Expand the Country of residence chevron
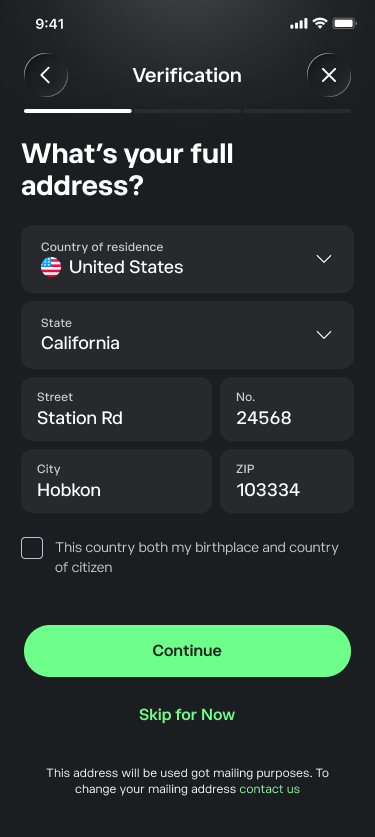375x837 pixels. point(324,259)
